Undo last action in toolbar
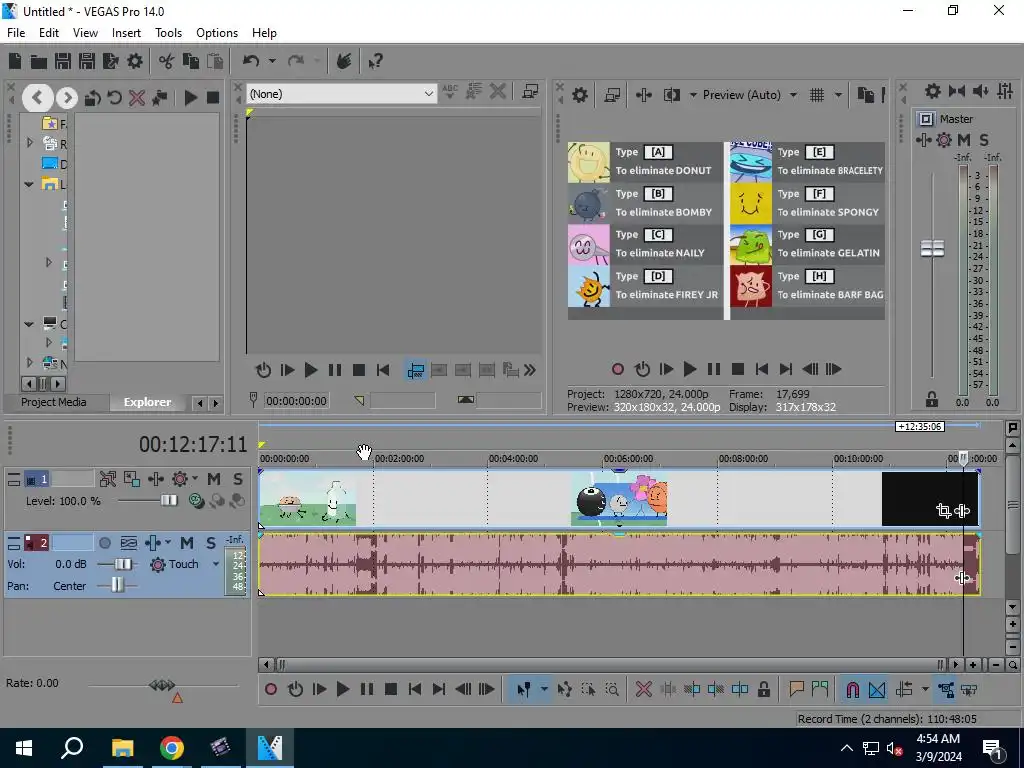The image size is (1024, 768). click(x=251, y=61)
